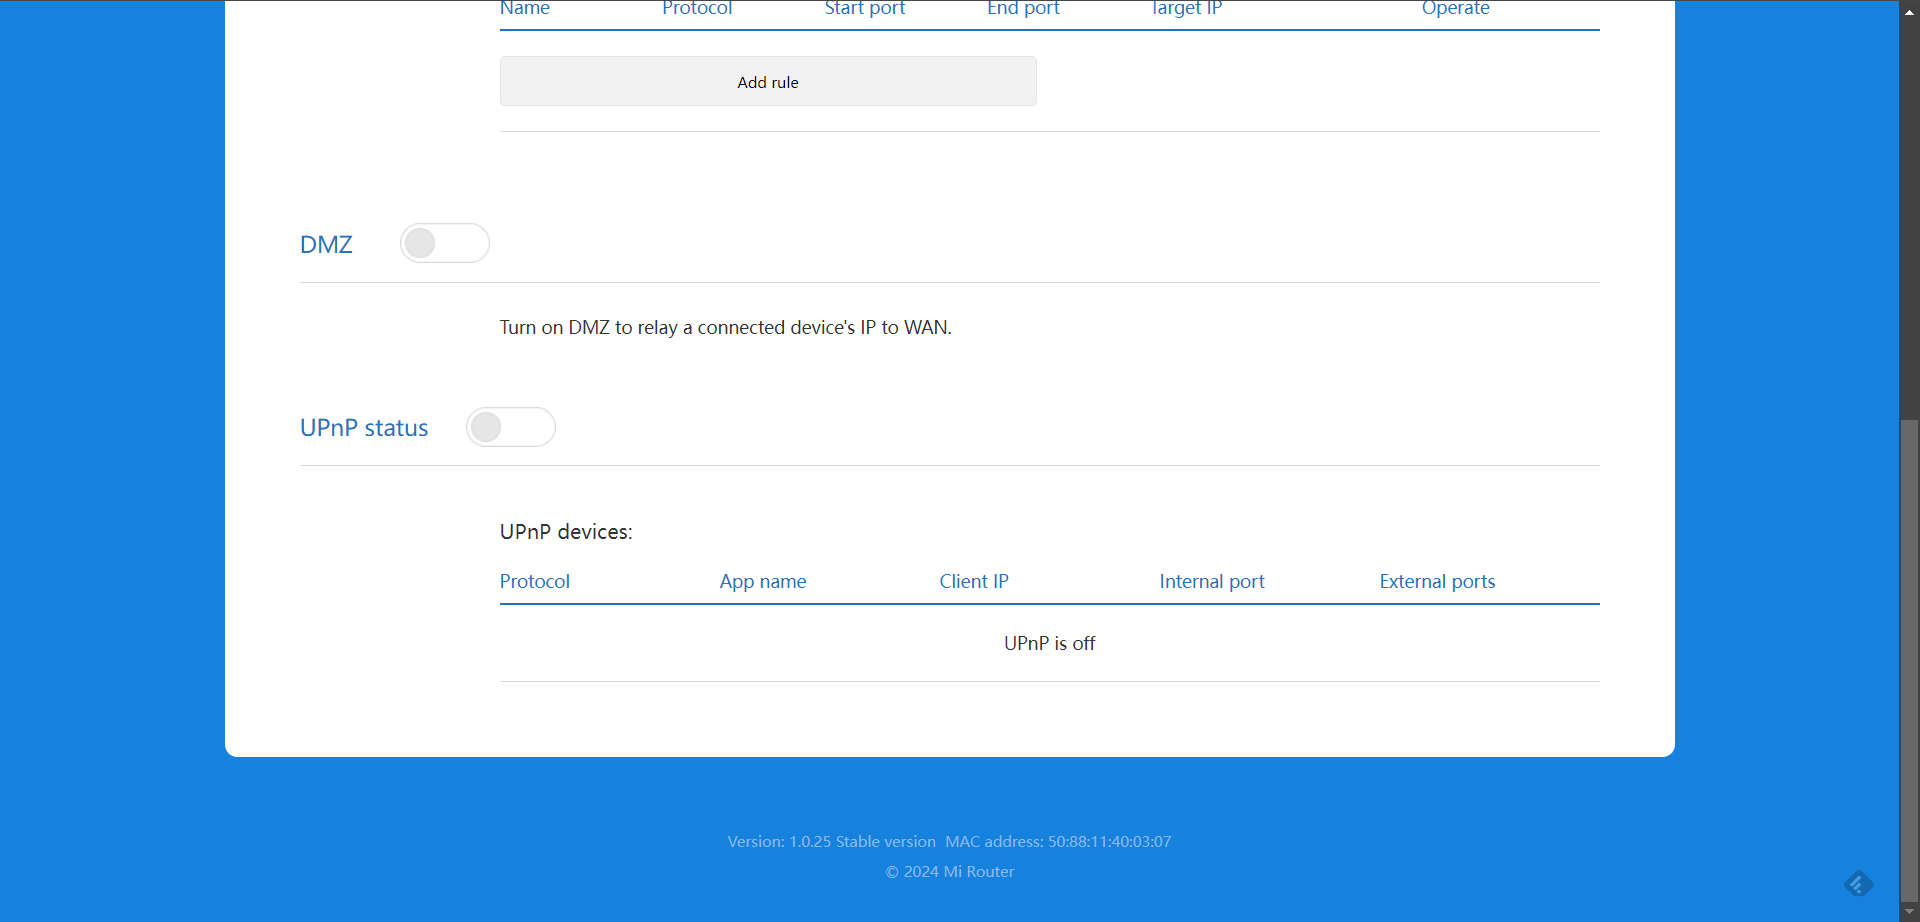Click the App name column header
This screenshot has height=922, width=1920.
(763, 581)
